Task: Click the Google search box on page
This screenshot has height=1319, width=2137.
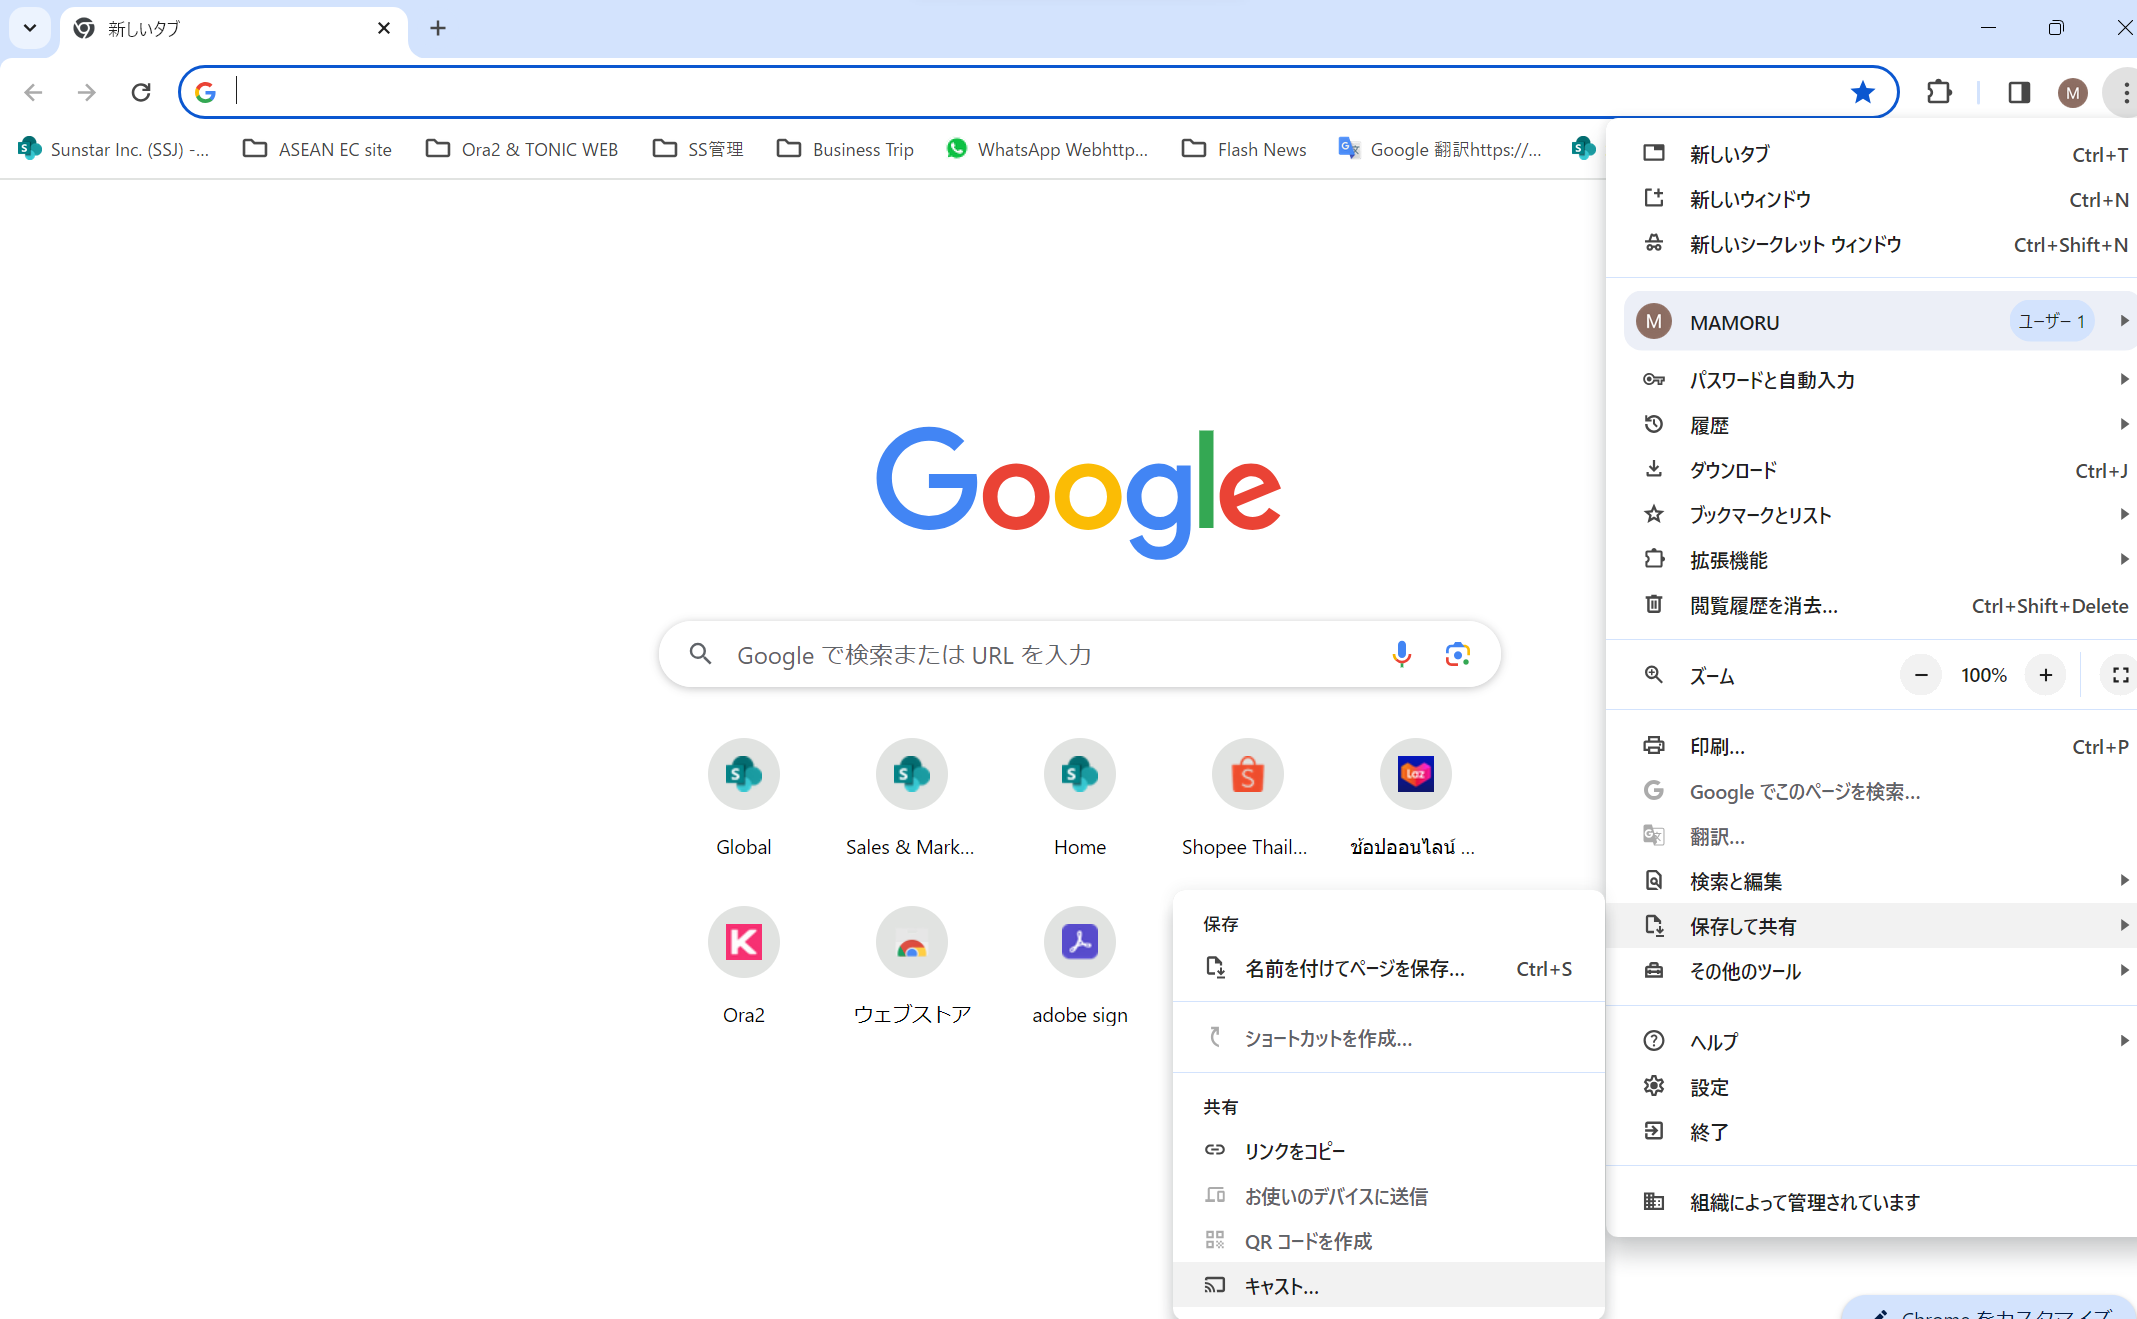Action: click(x=1080, y=655)
